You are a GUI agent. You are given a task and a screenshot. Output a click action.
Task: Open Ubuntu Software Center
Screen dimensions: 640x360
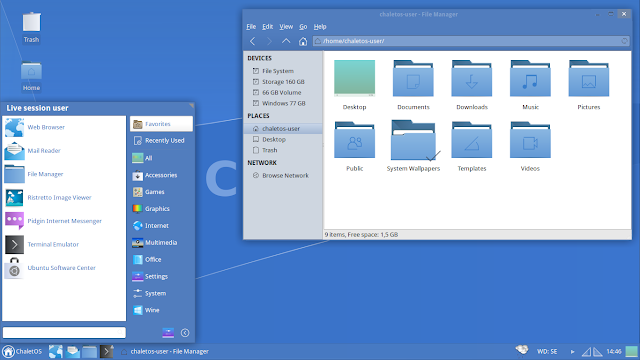(x=50, y=268)
